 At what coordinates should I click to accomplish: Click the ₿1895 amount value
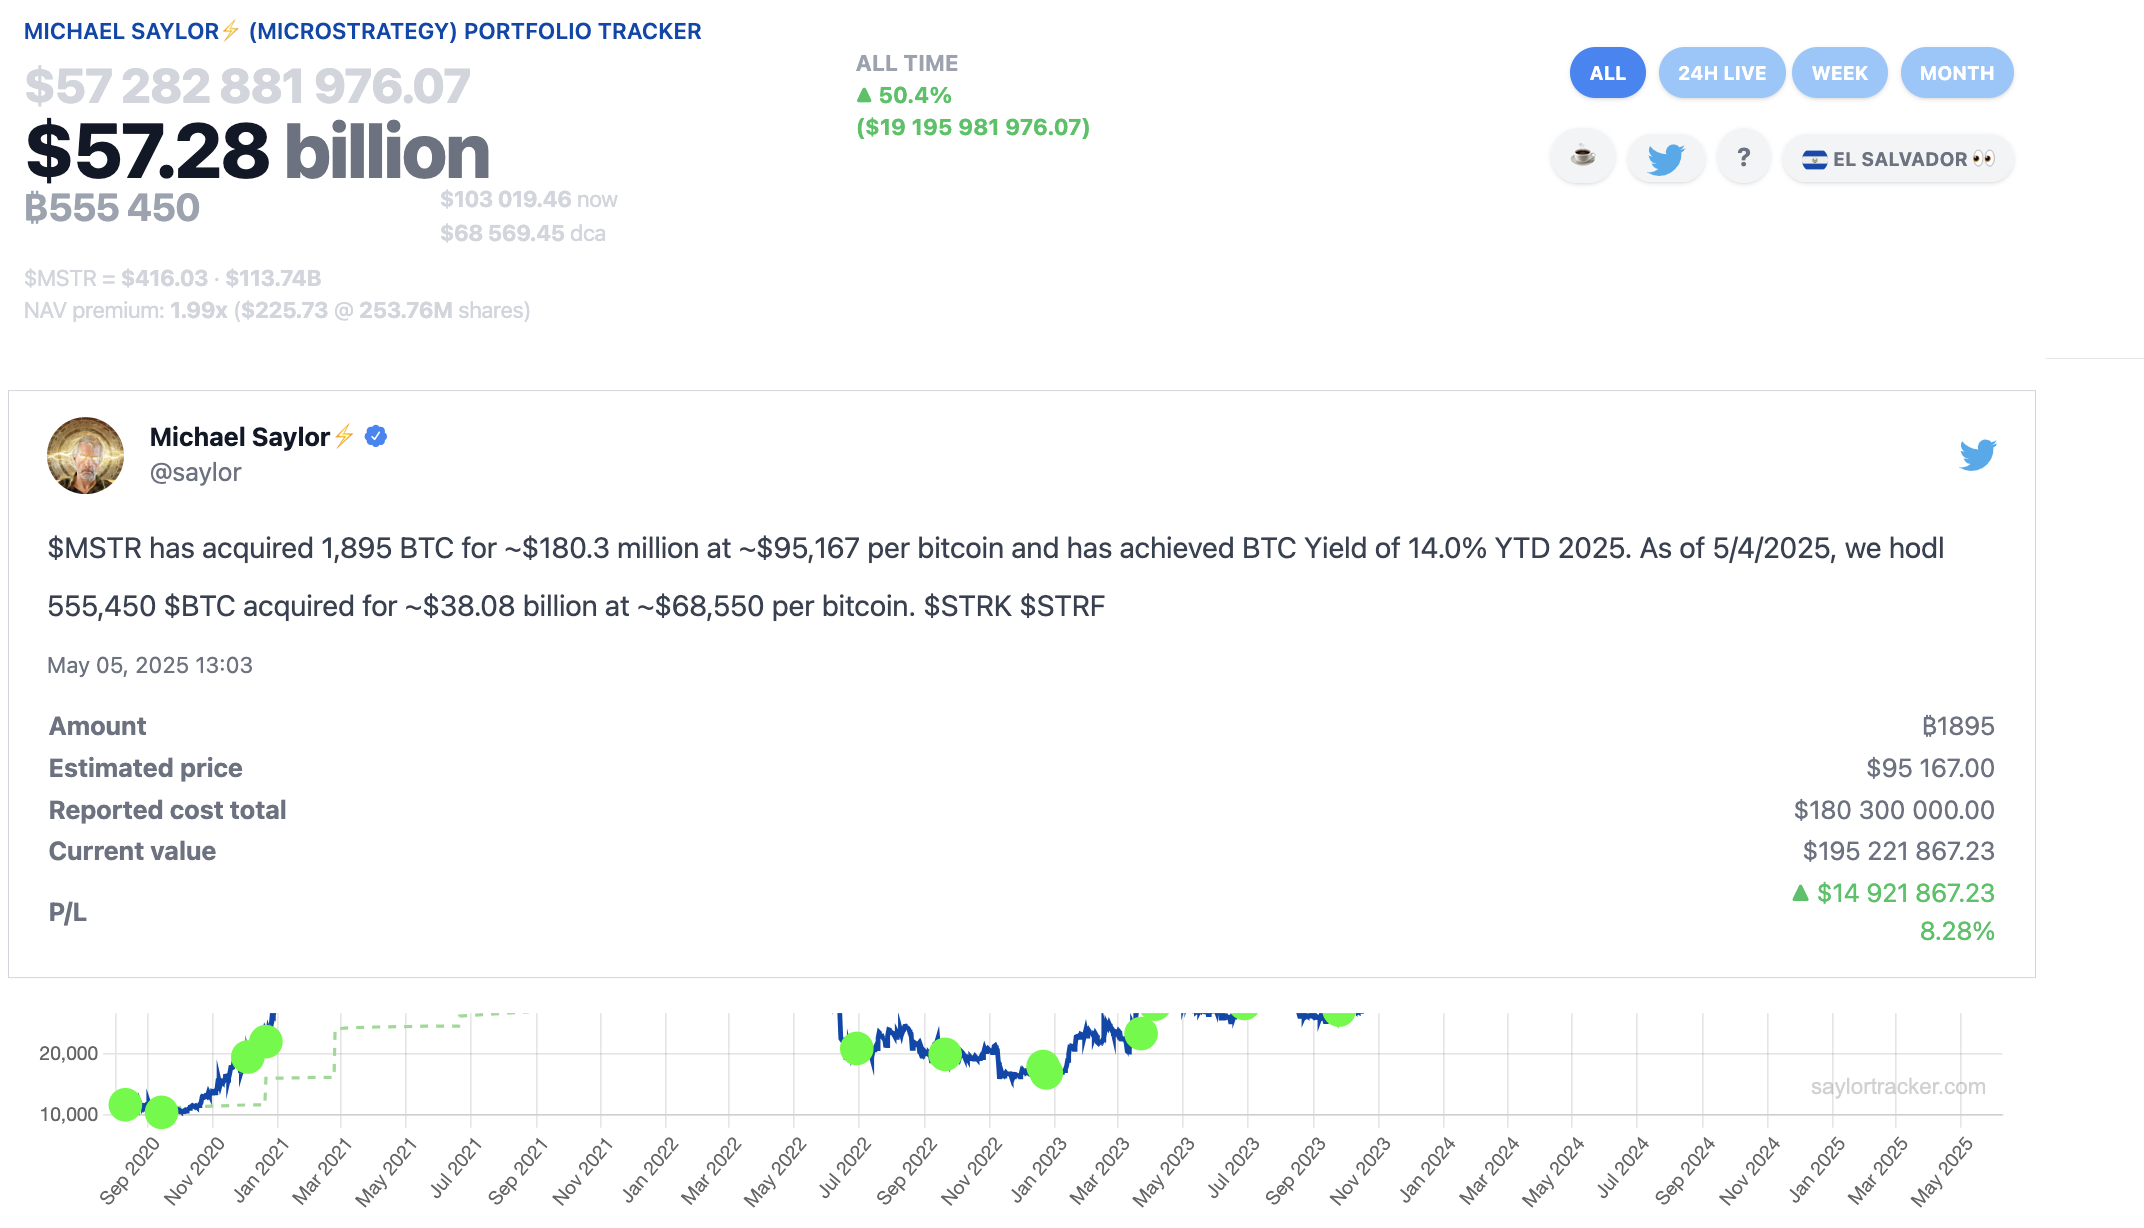(x=1957, y=726)
